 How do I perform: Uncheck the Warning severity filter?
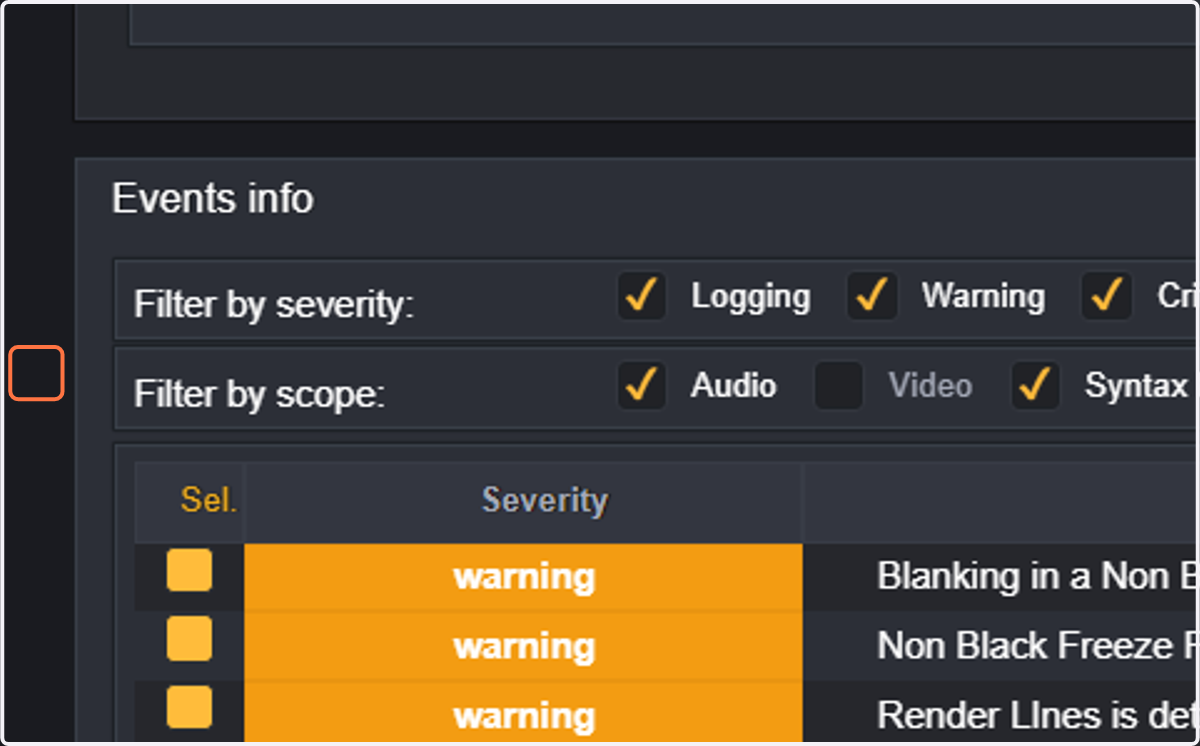pos(872,296)
